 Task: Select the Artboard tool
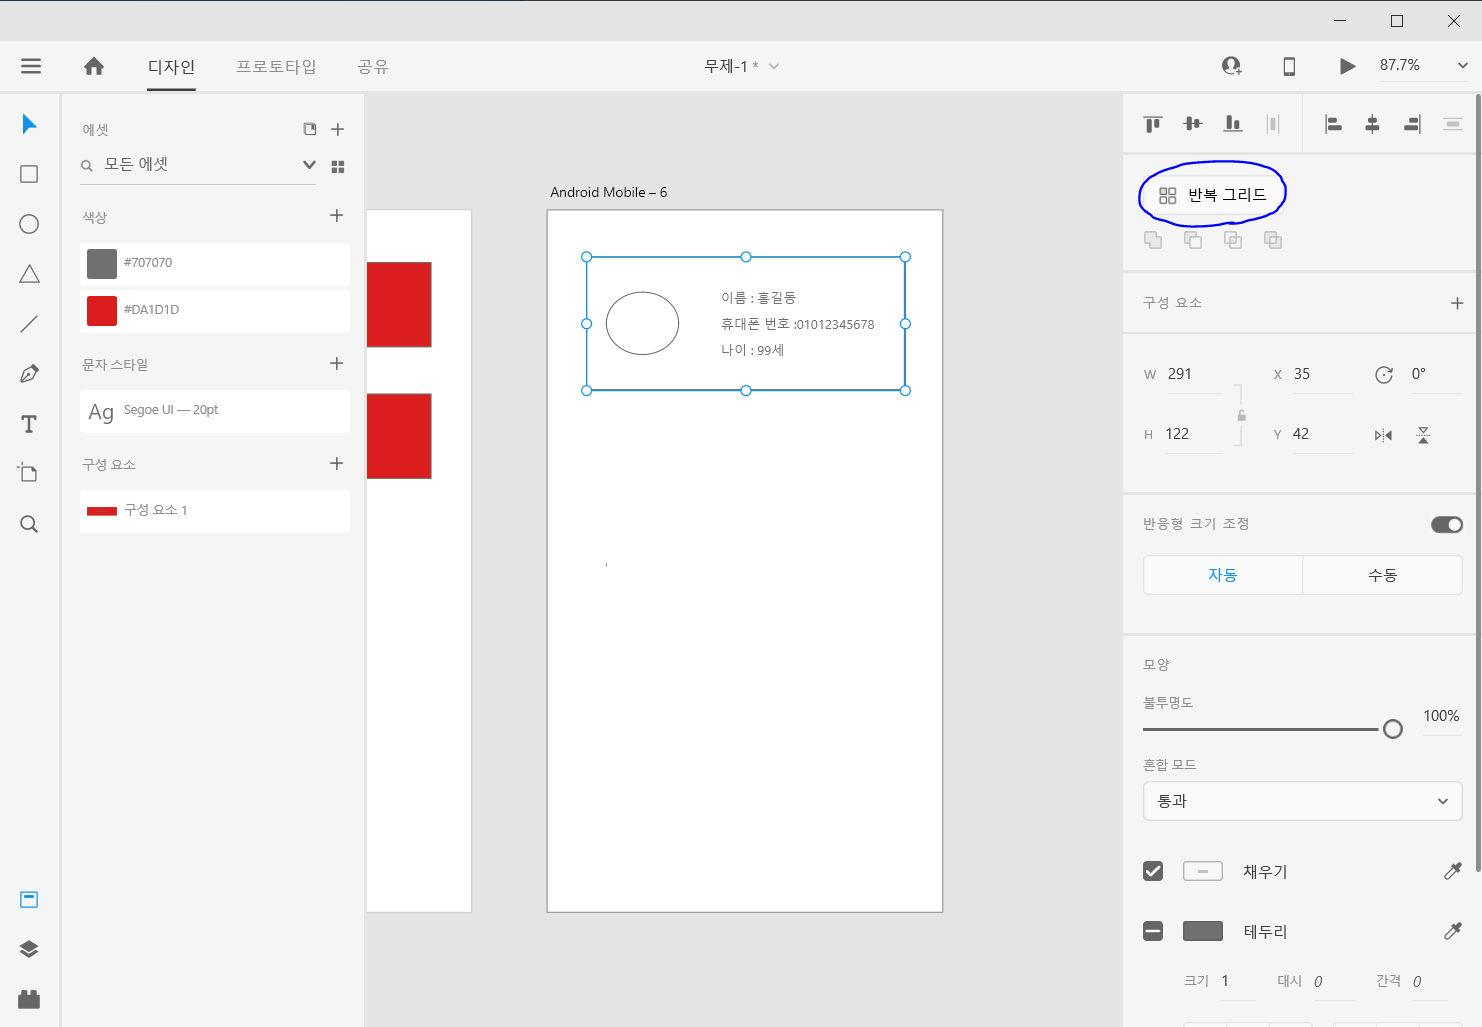pyautogui.click(x=29, y=473)
